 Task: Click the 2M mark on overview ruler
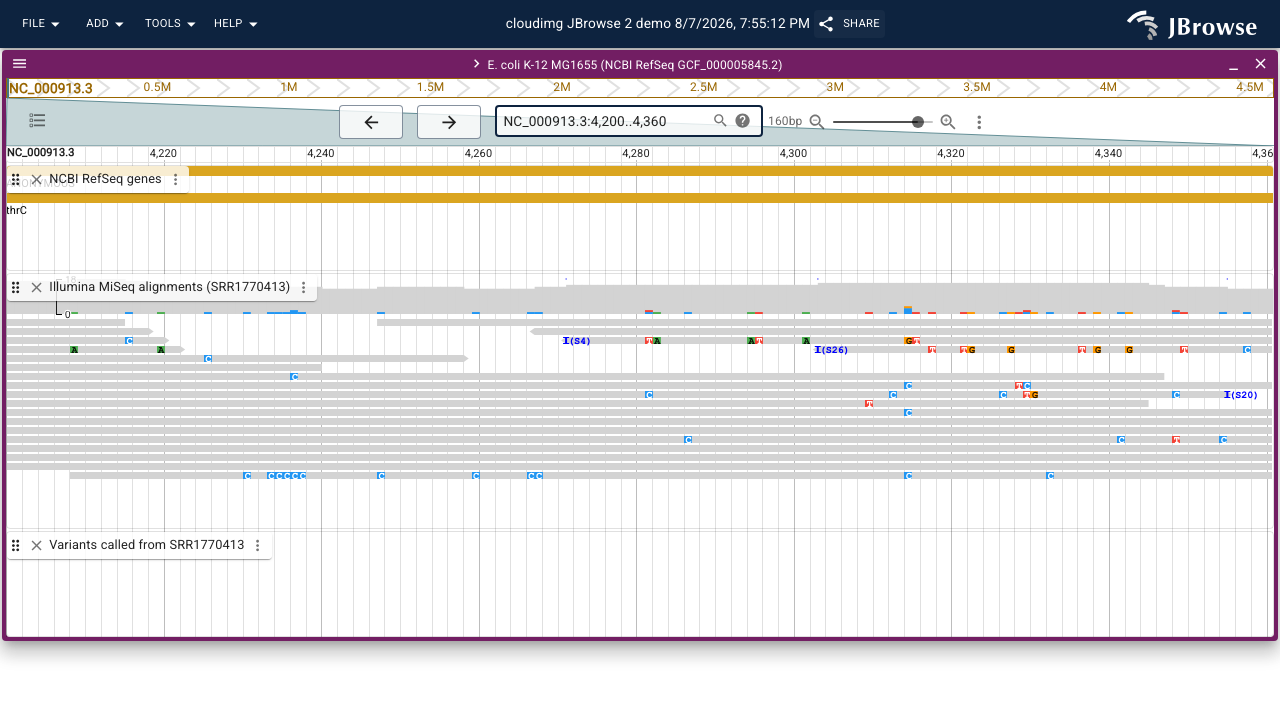tap(562, 87)
